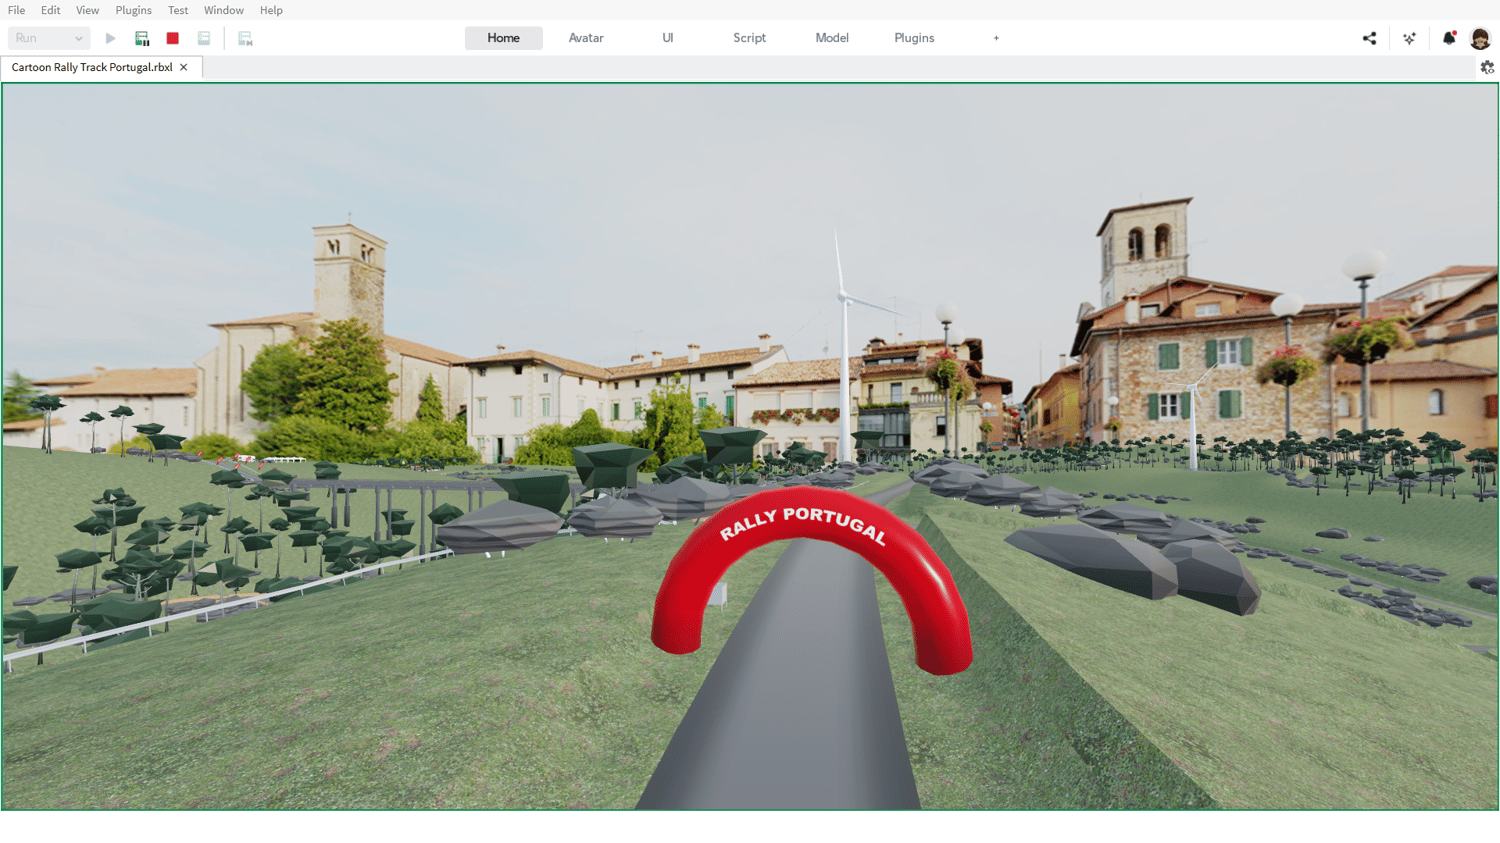
Task: Click the Play simulation arrow icon
Action: click(x=110, y=38)
